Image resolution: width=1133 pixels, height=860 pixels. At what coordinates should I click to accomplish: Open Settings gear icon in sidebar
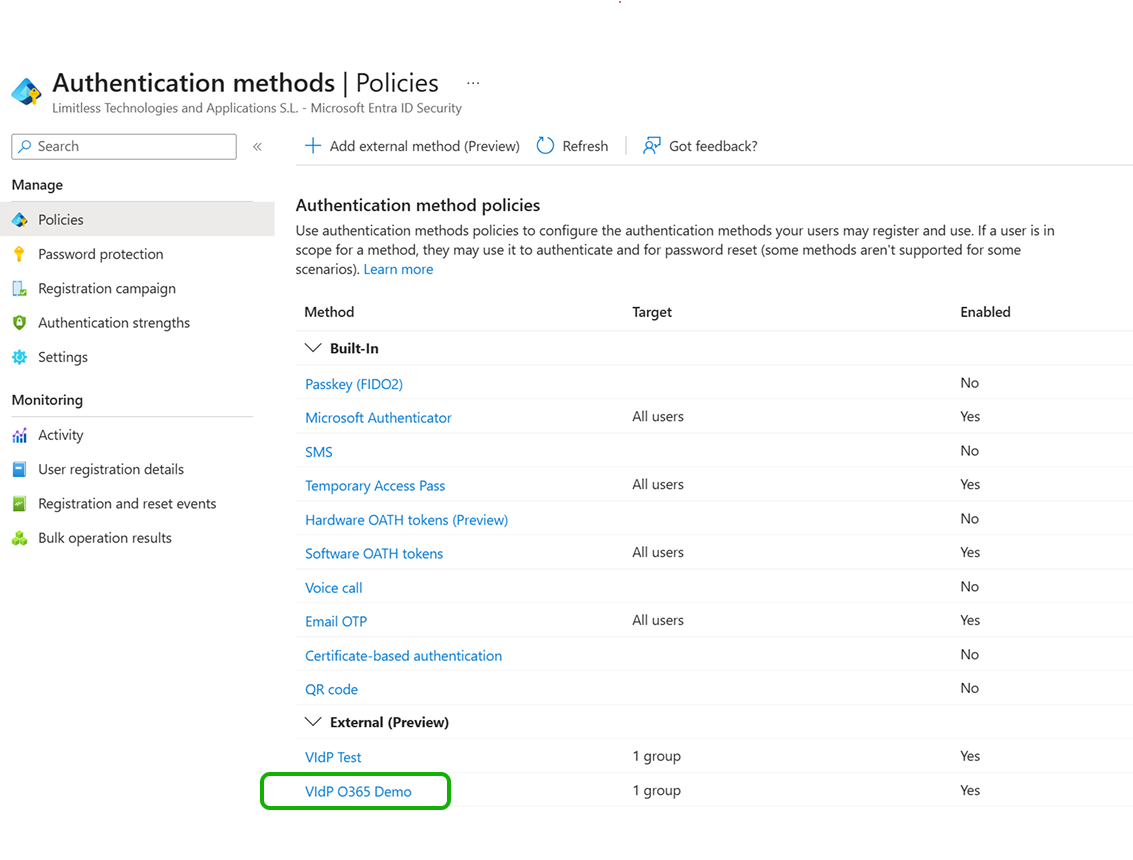click(x=20, y=357)
